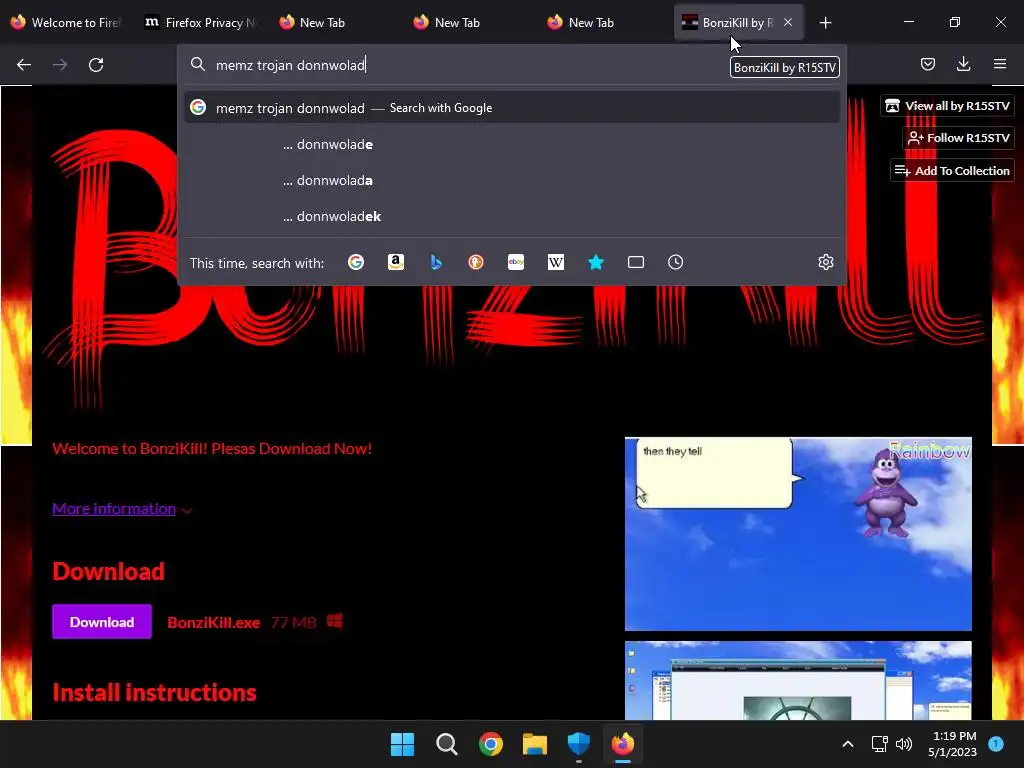Switch to the first New Tab

click(335, 23)
